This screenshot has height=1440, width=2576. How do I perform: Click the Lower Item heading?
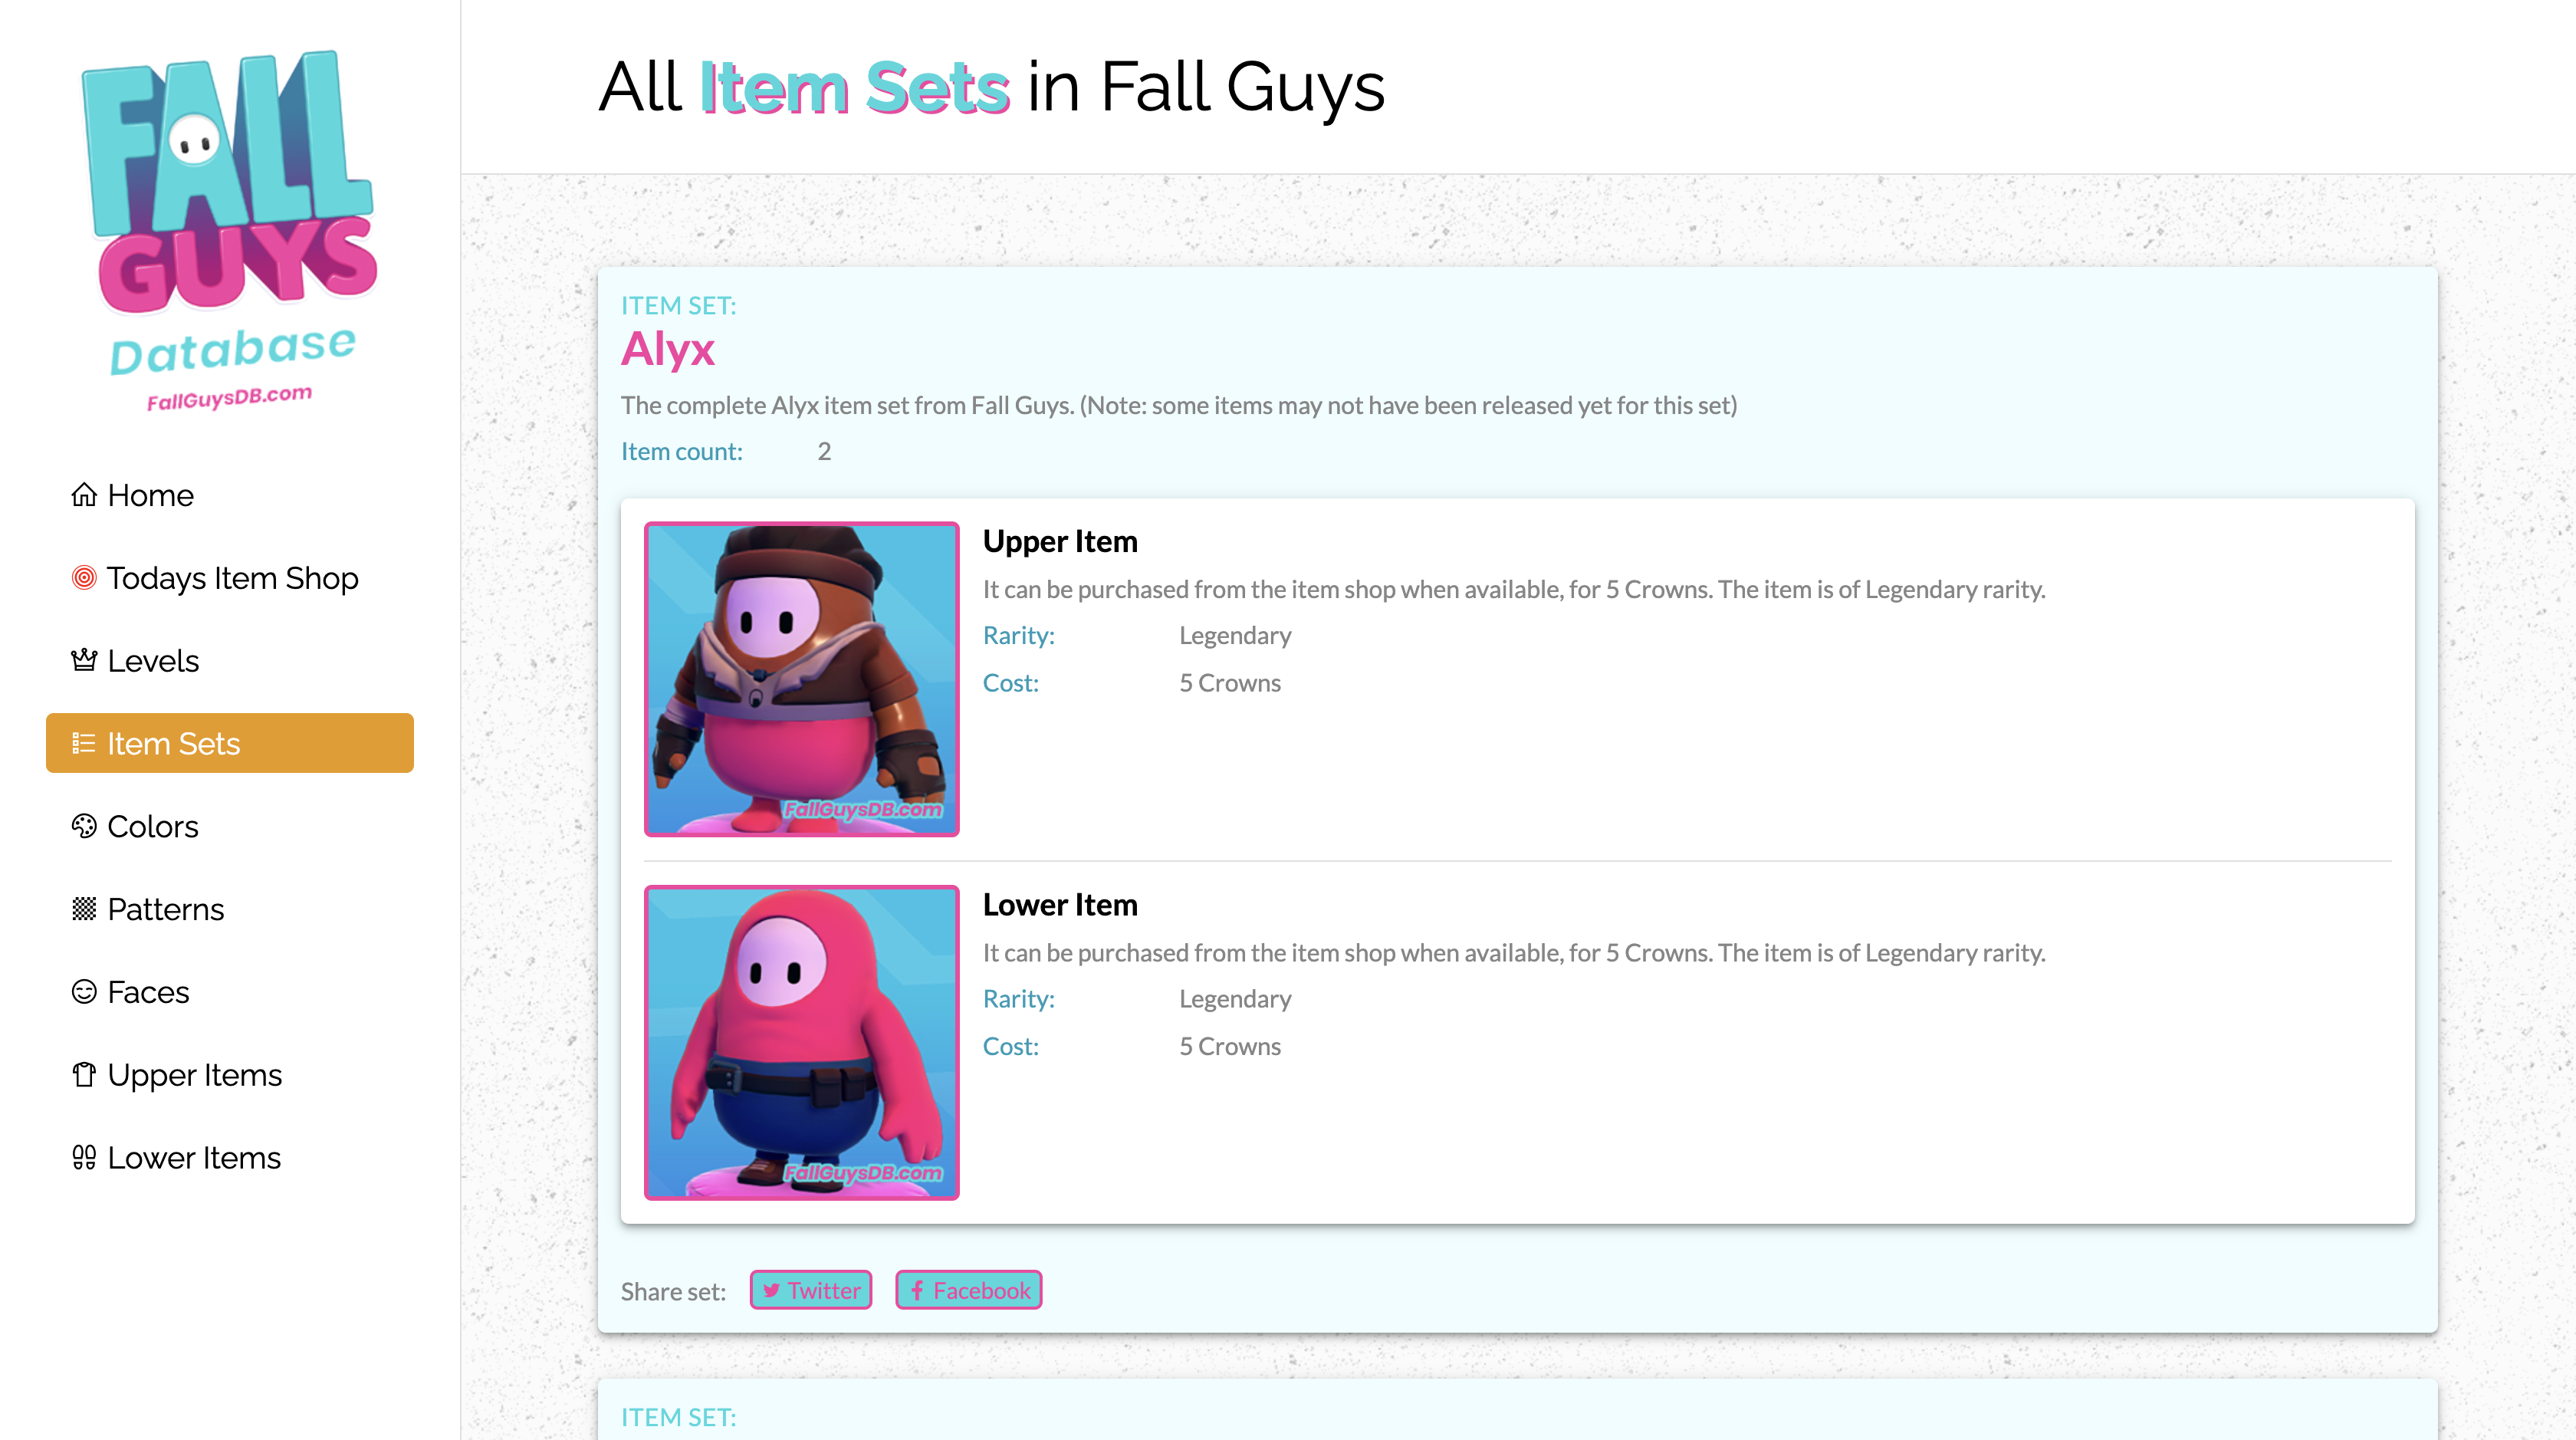(1060, 904)
